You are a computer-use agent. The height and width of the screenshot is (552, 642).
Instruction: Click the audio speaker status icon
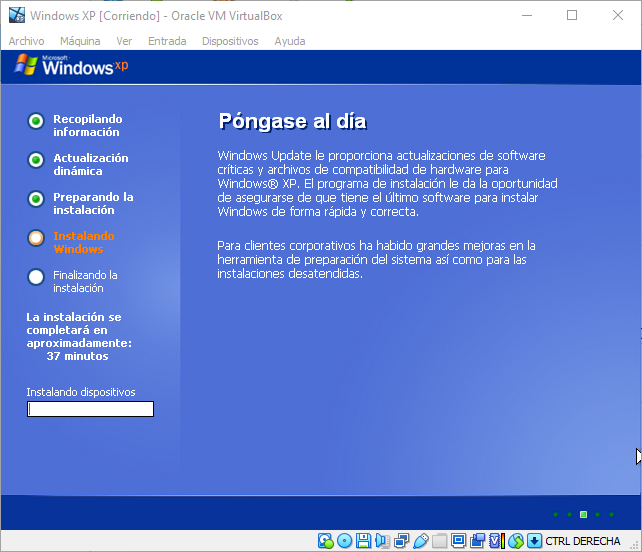pos(382,541)
